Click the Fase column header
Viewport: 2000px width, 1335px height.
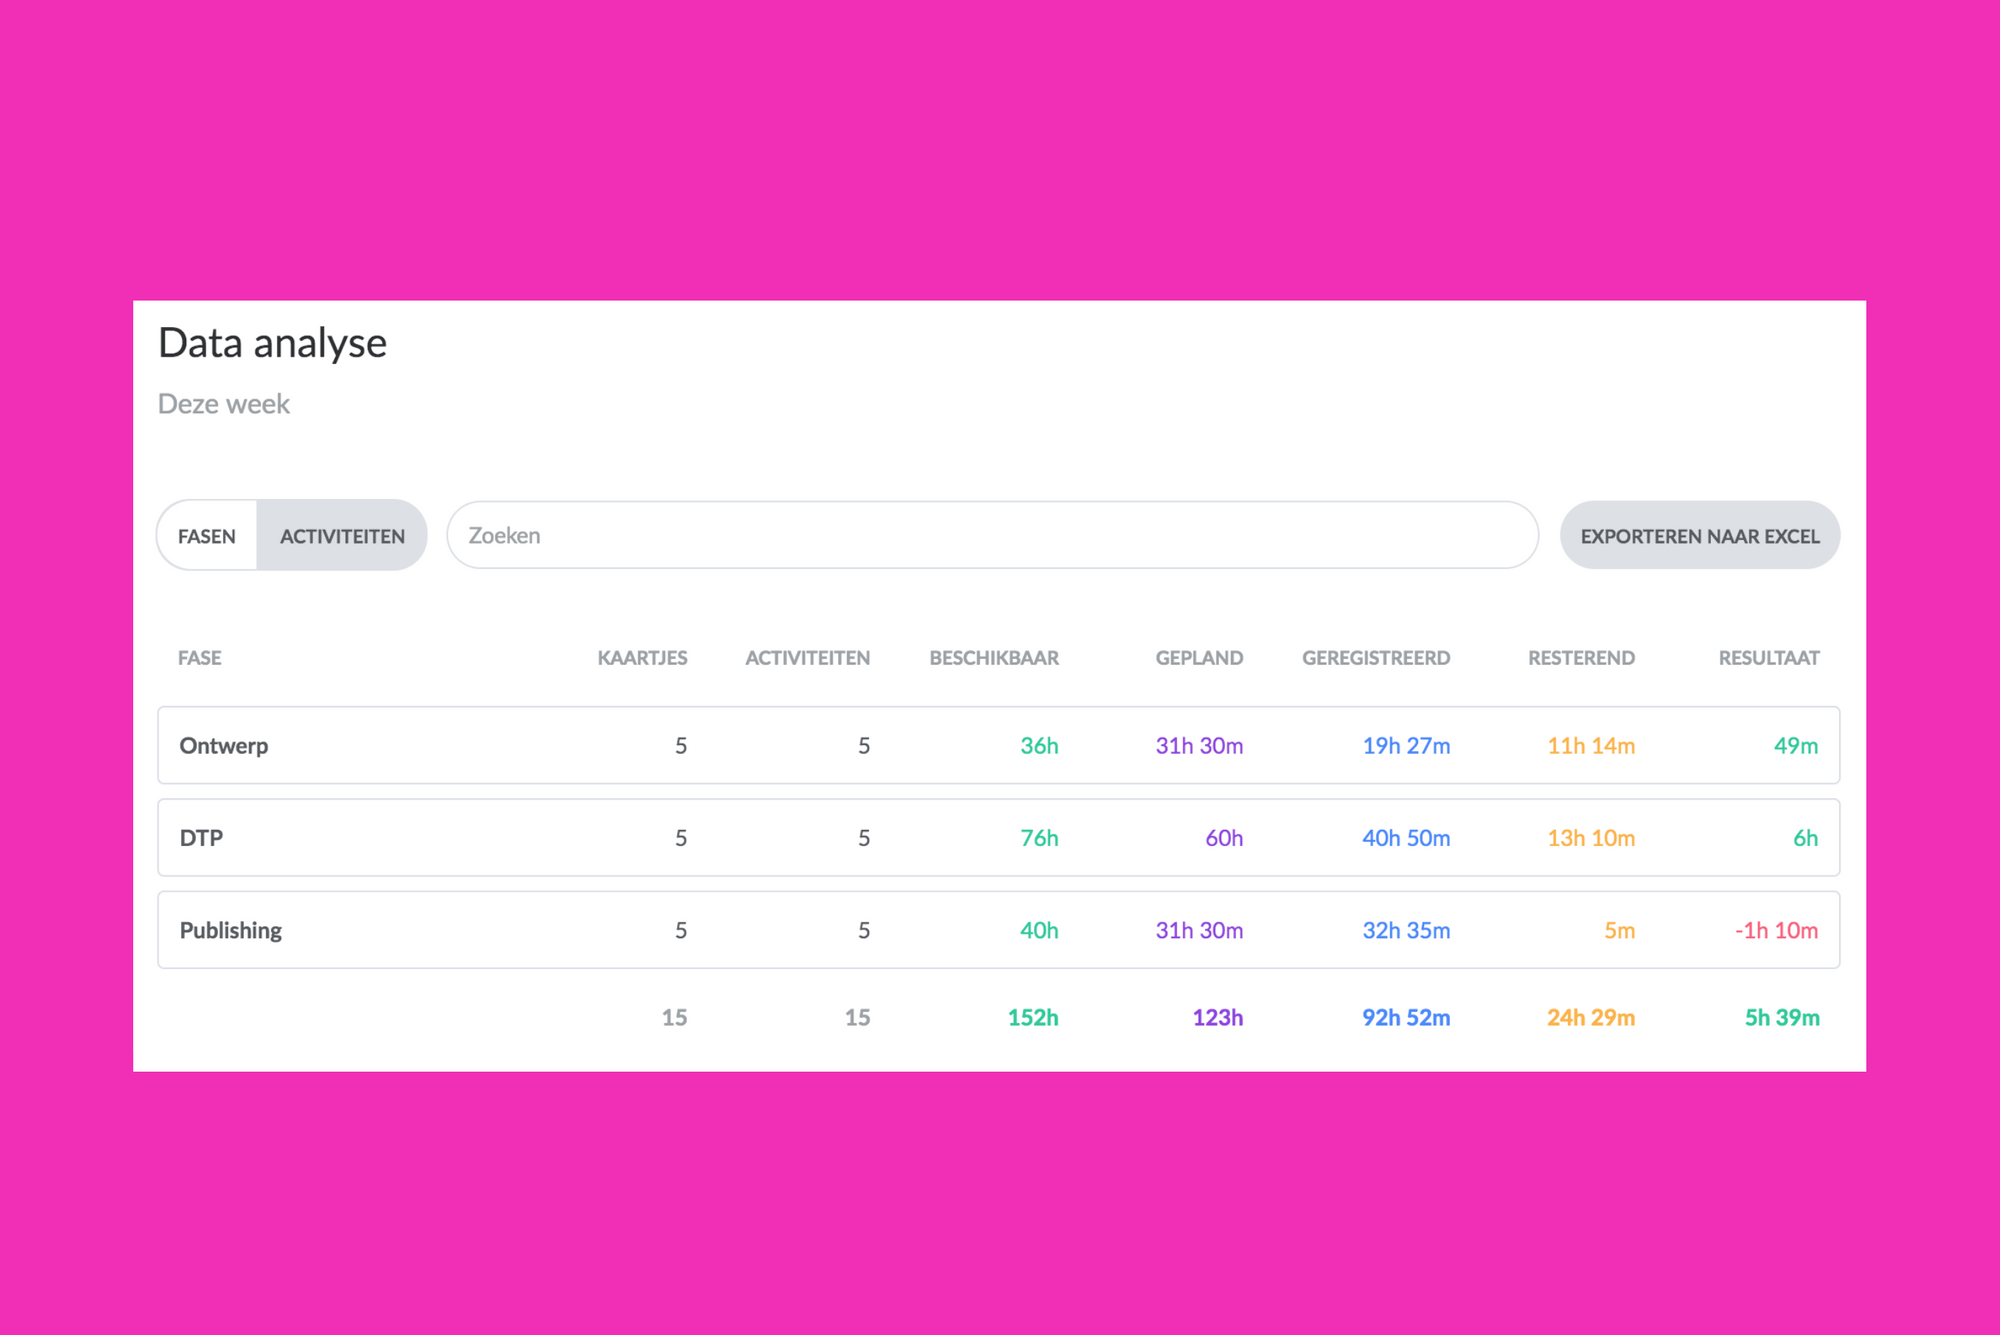pos(200,658)
